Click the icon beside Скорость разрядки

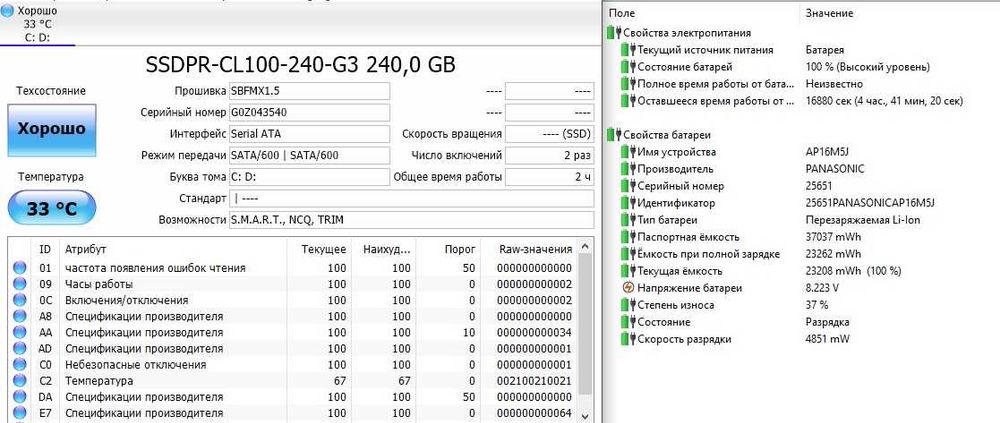tap(629, 339)
